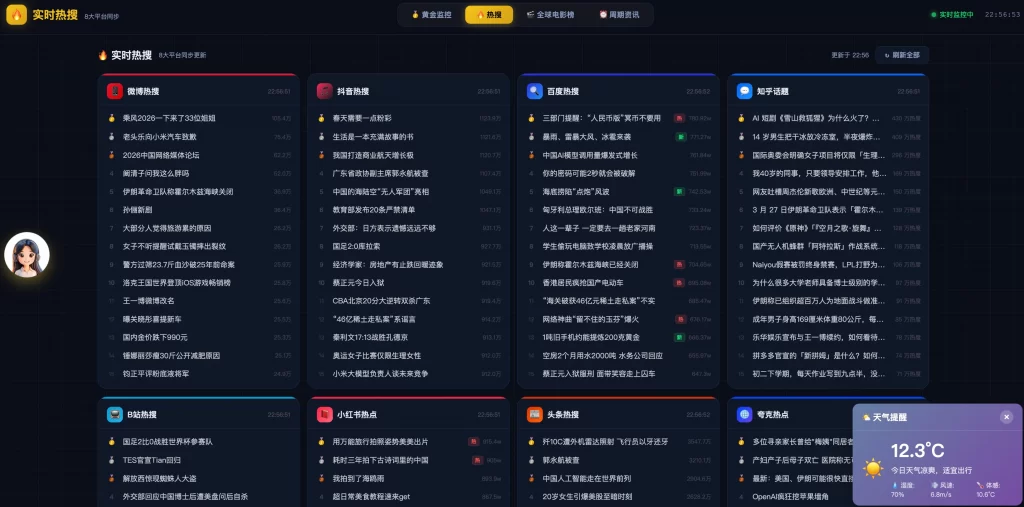The width and height of the screenshot is (1024, 507).
Task: Click the bronze medal beside 2026中国网络媒体论坛
Action: click(112, 155)
